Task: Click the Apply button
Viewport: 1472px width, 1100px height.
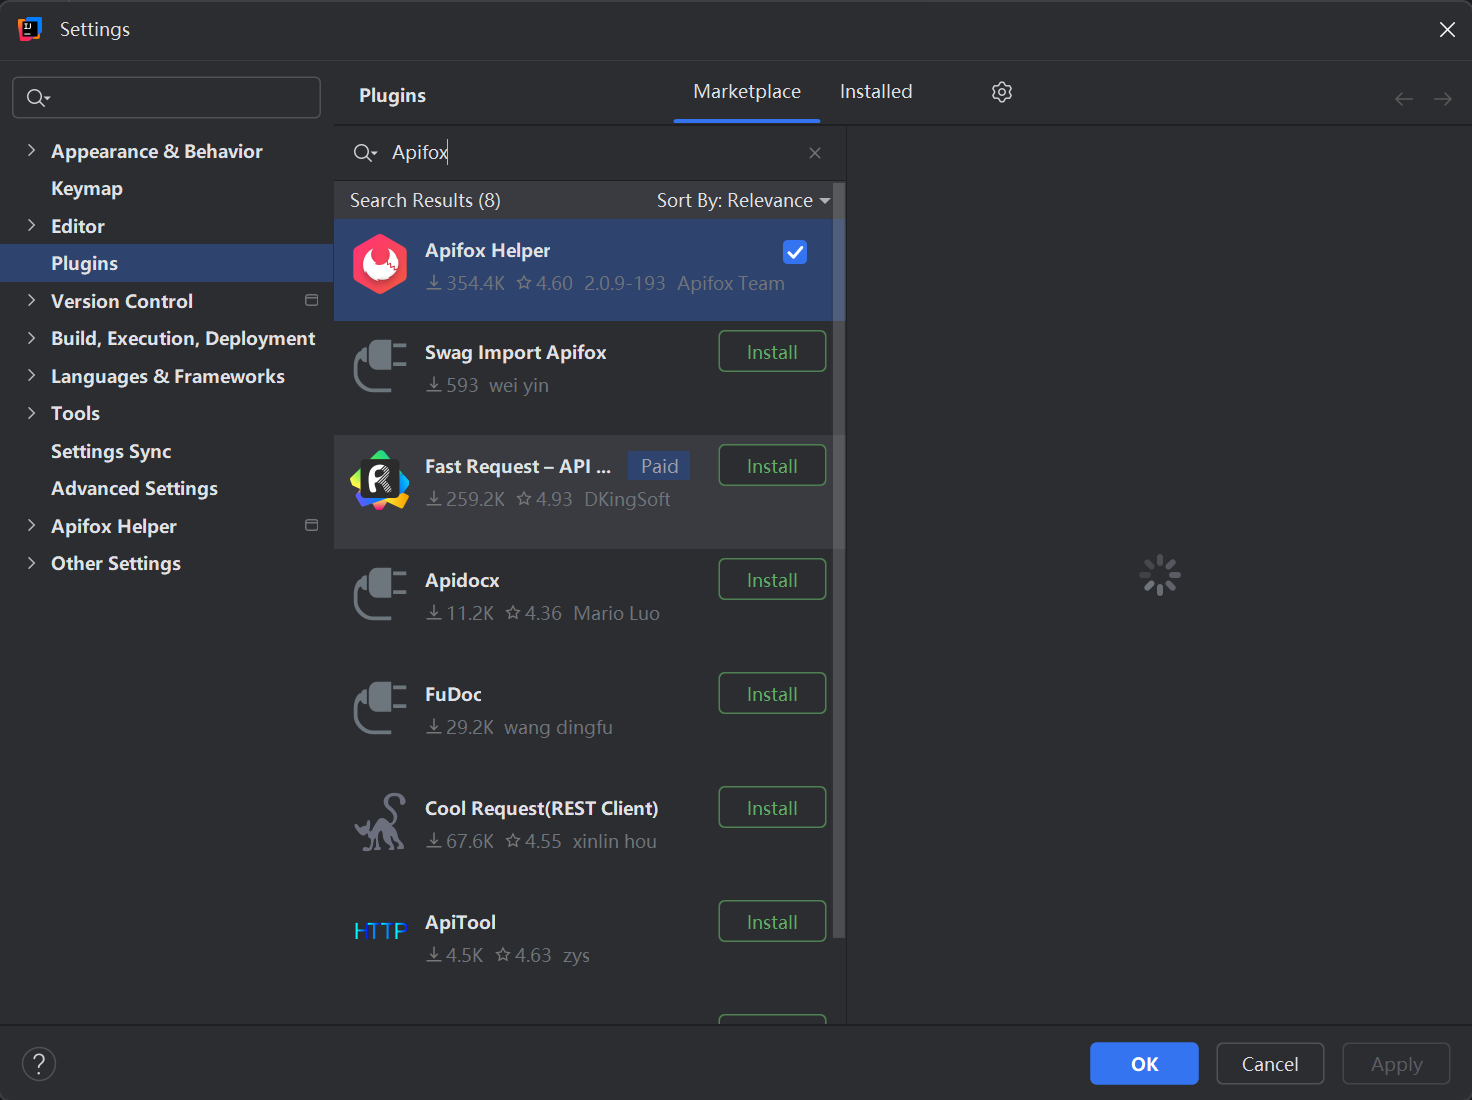Action: pos(1396,1063)
